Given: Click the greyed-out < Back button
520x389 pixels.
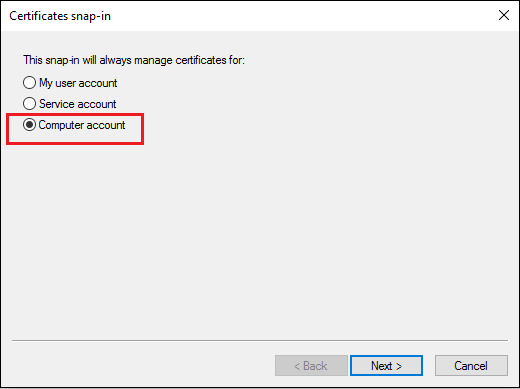Looking at the screenshot, I should [311, 366].
